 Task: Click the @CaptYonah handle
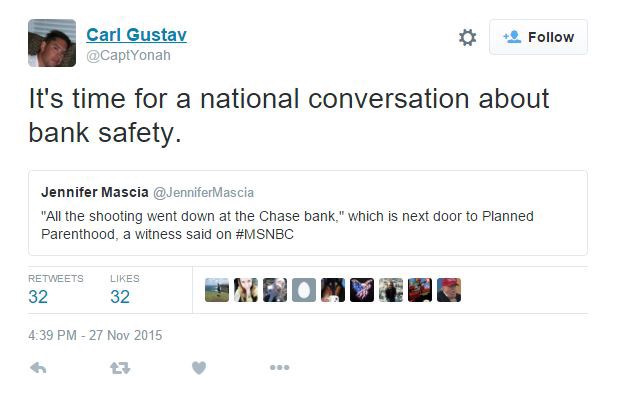[x=128, y=56]
